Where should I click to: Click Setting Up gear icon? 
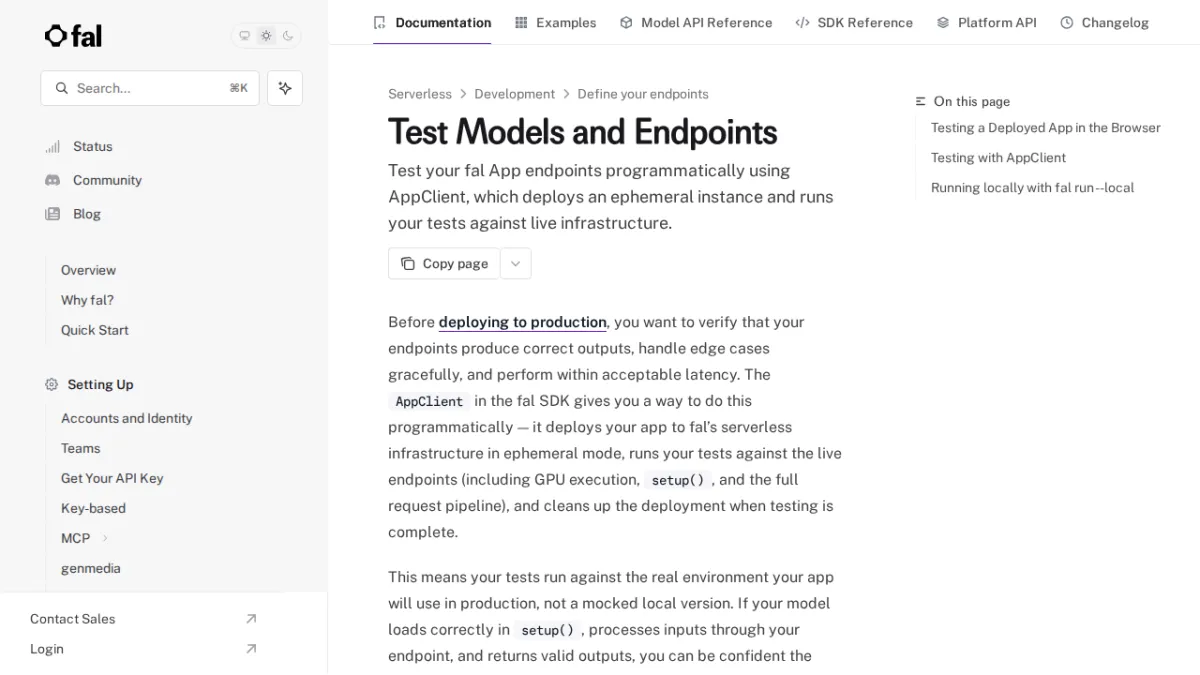click(x=51, y=384)
